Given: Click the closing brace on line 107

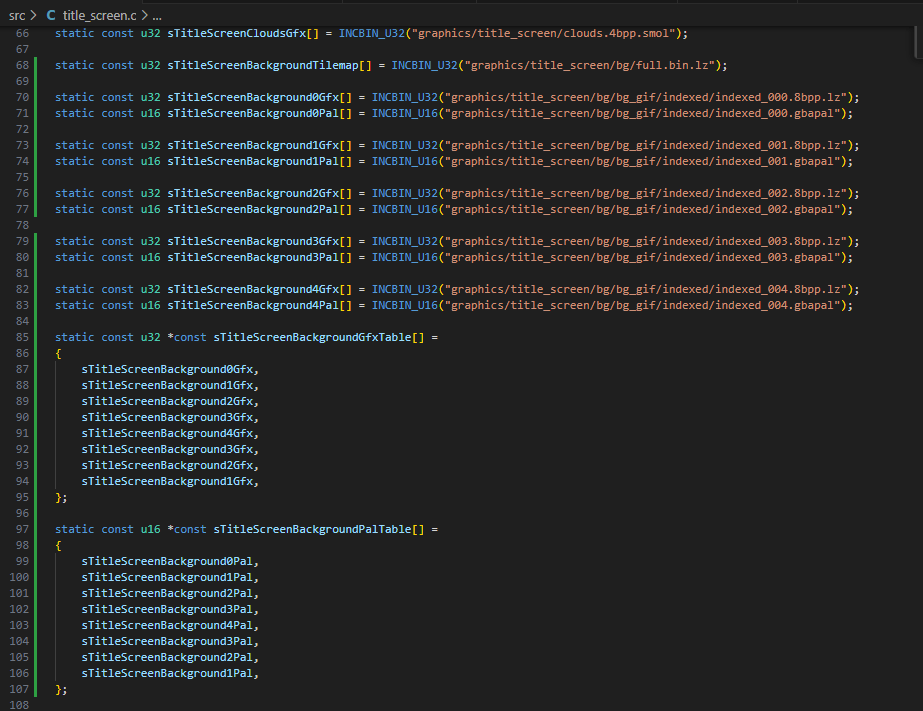Looking at the screenshot, I should 59,689.
